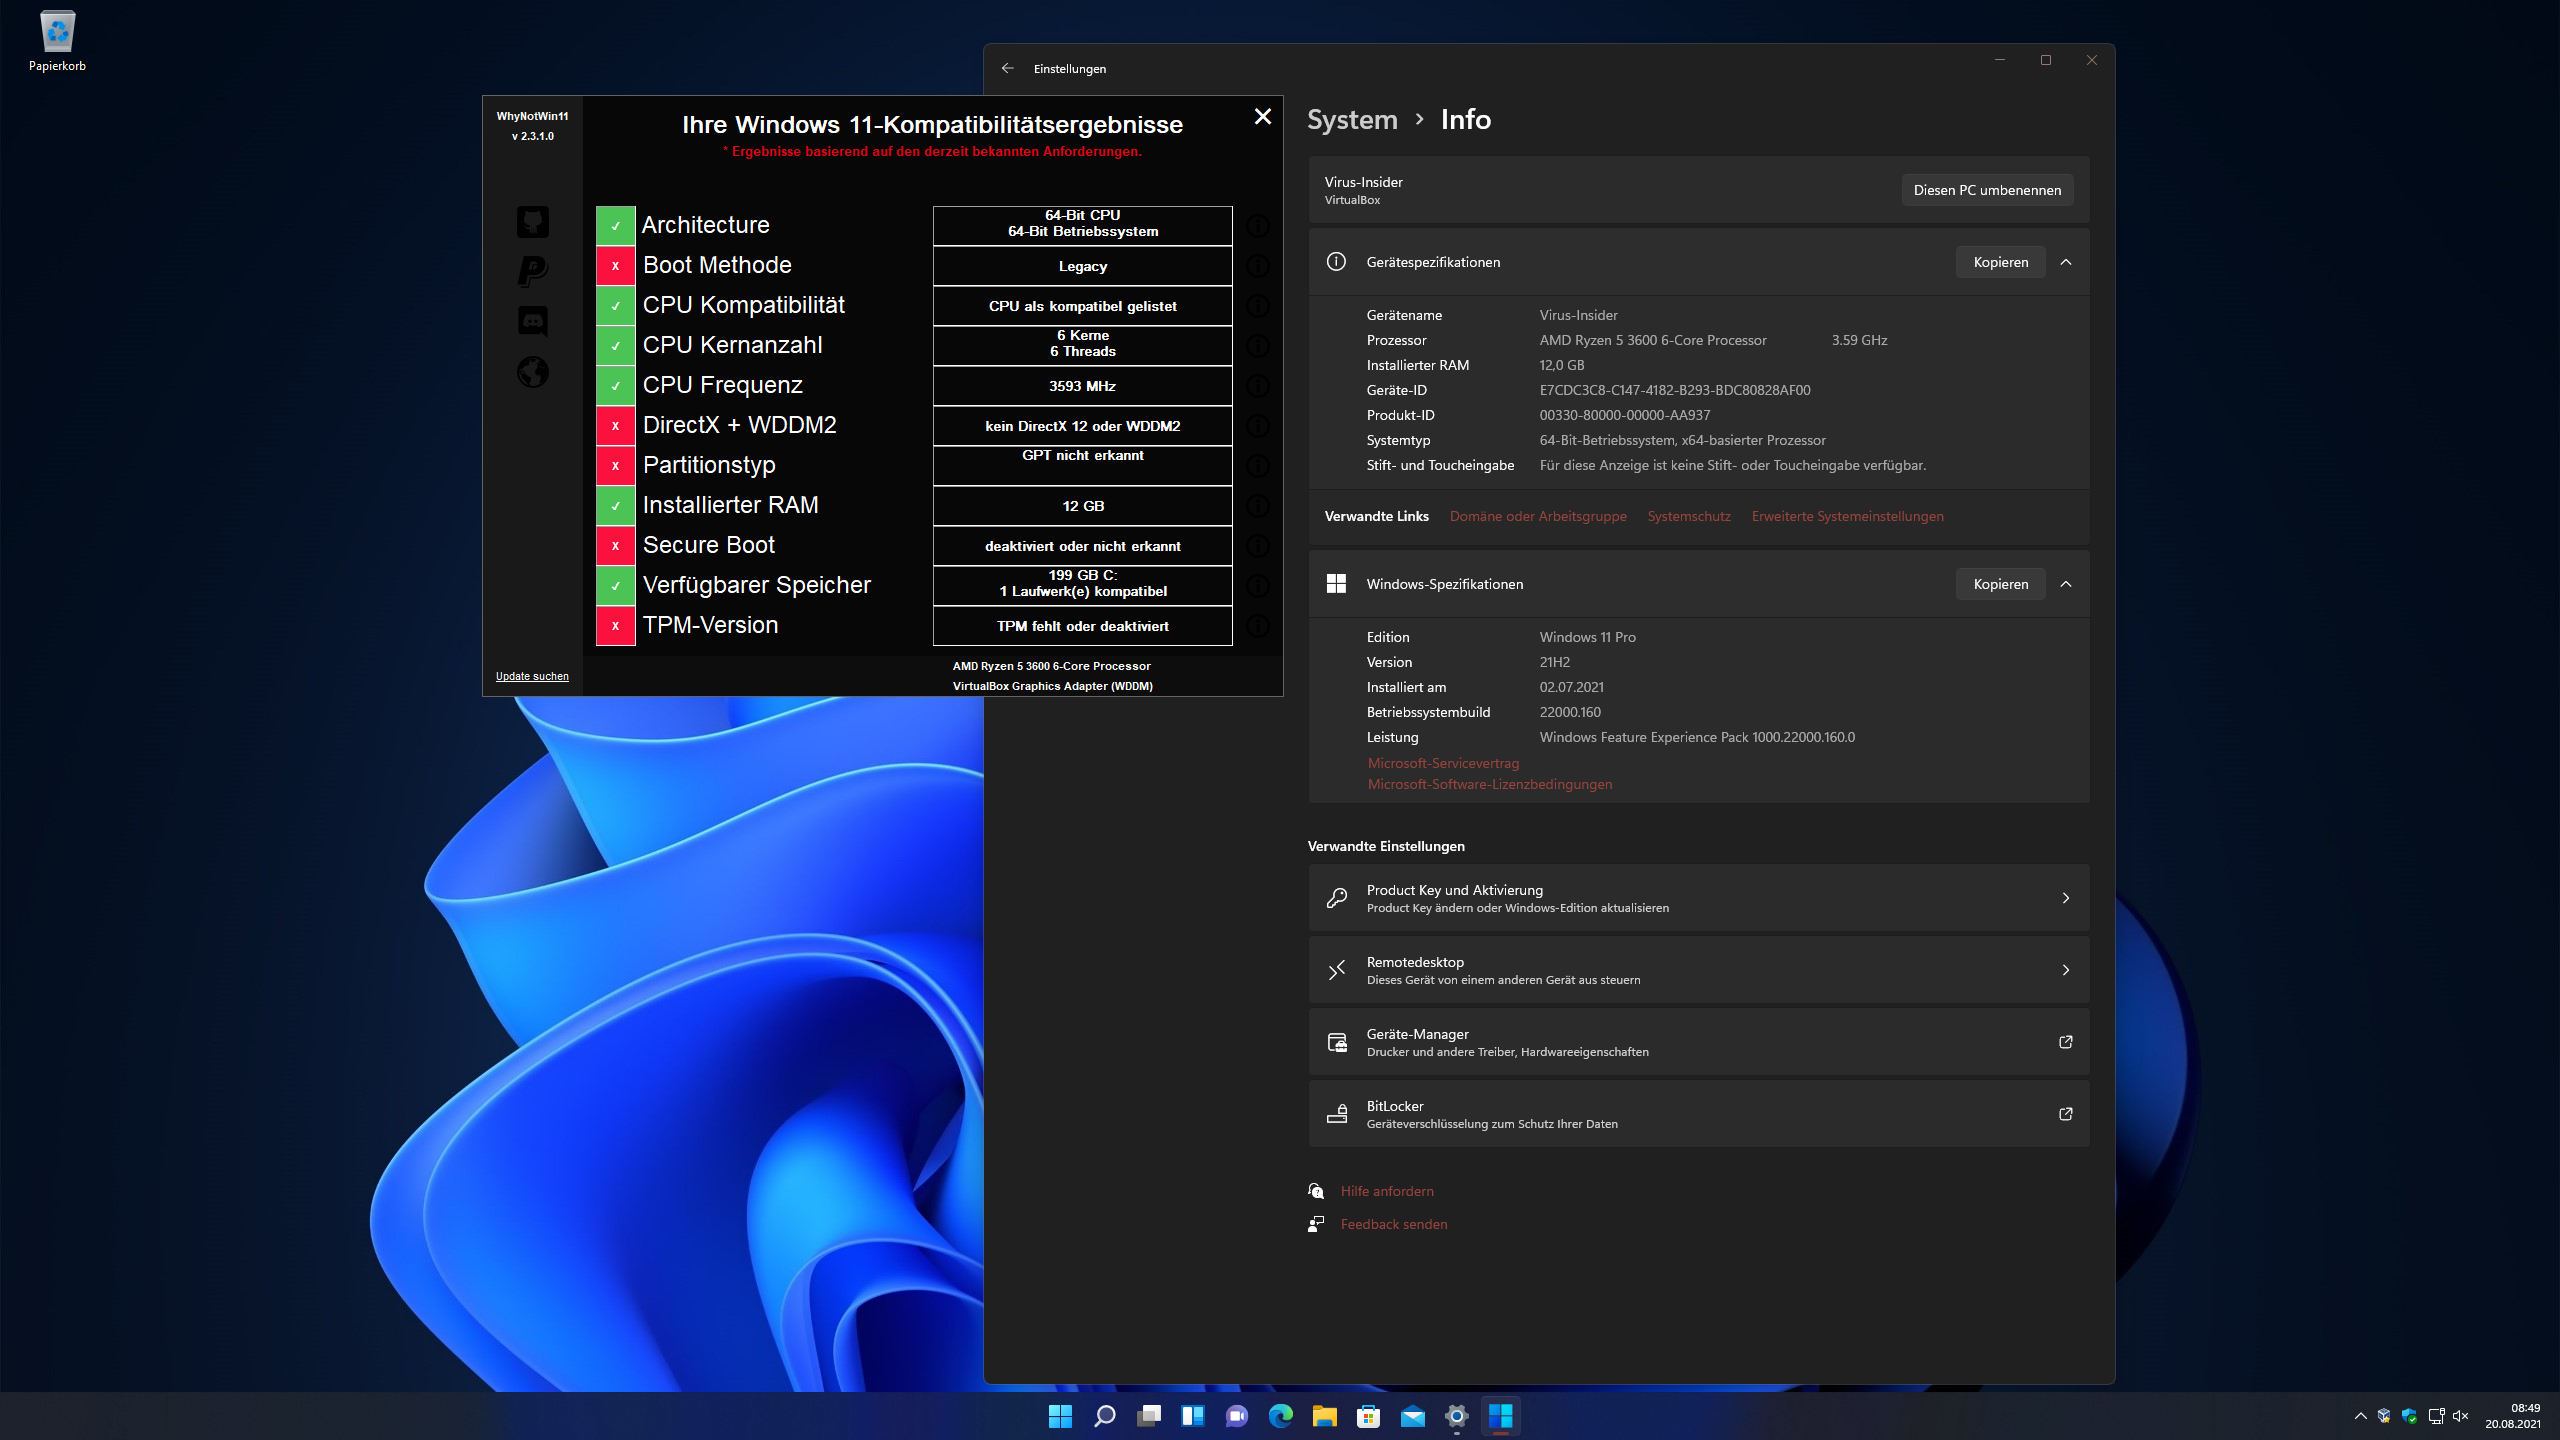Open the Erweiterte Systemeinstellungen link
This screenshot has height=1440, width=2560.
point(1847,516)
